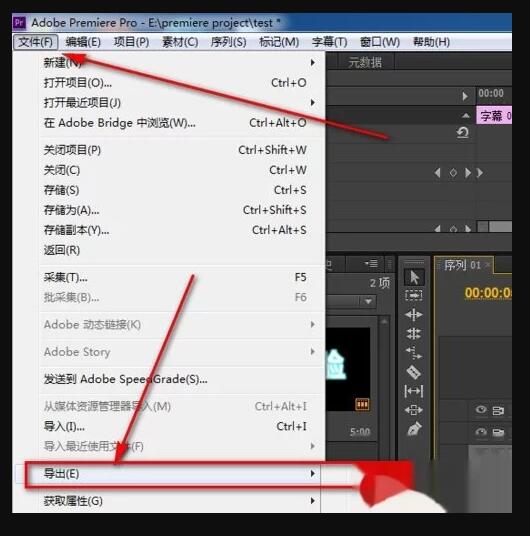The height and width of the screenshot is (536, 530).
Task: Open the 字幕(T) menu
Action: 329,42
